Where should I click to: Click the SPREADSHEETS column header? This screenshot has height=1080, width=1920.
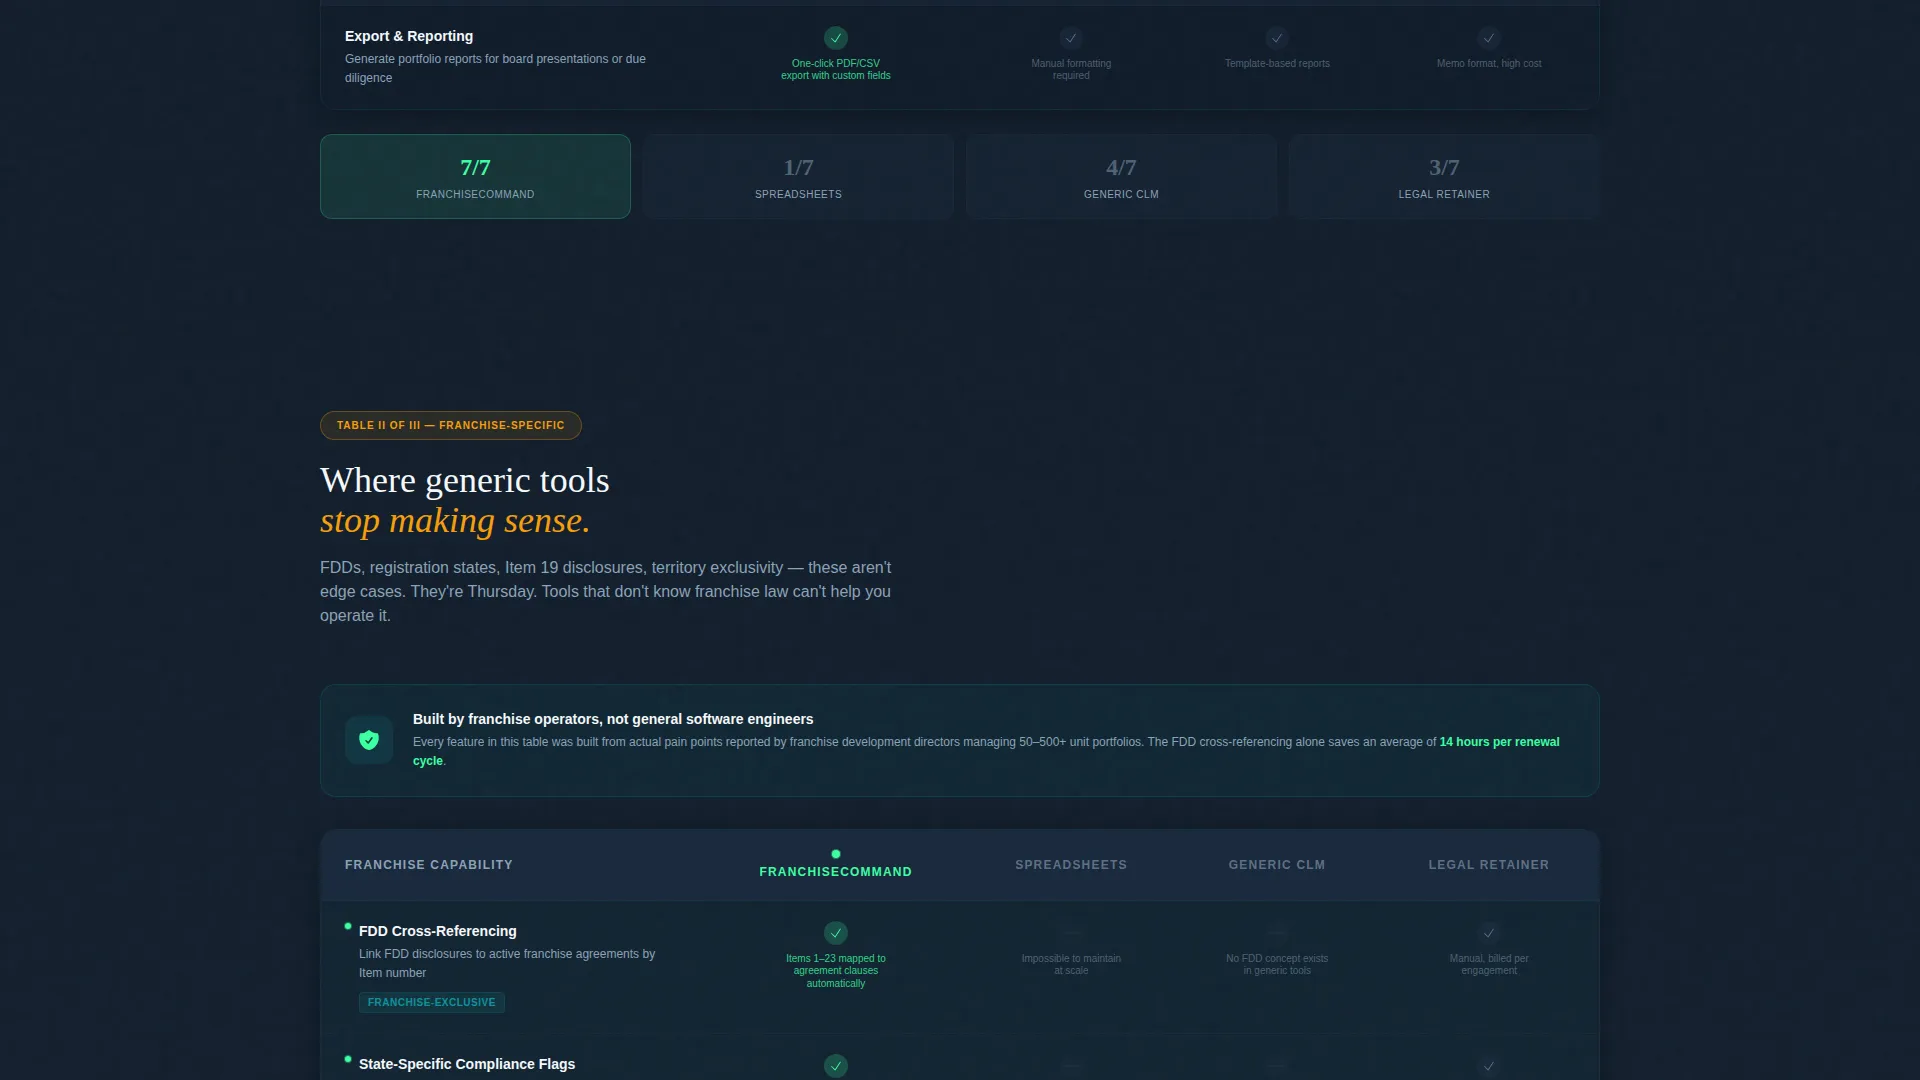click(1071, 865)
